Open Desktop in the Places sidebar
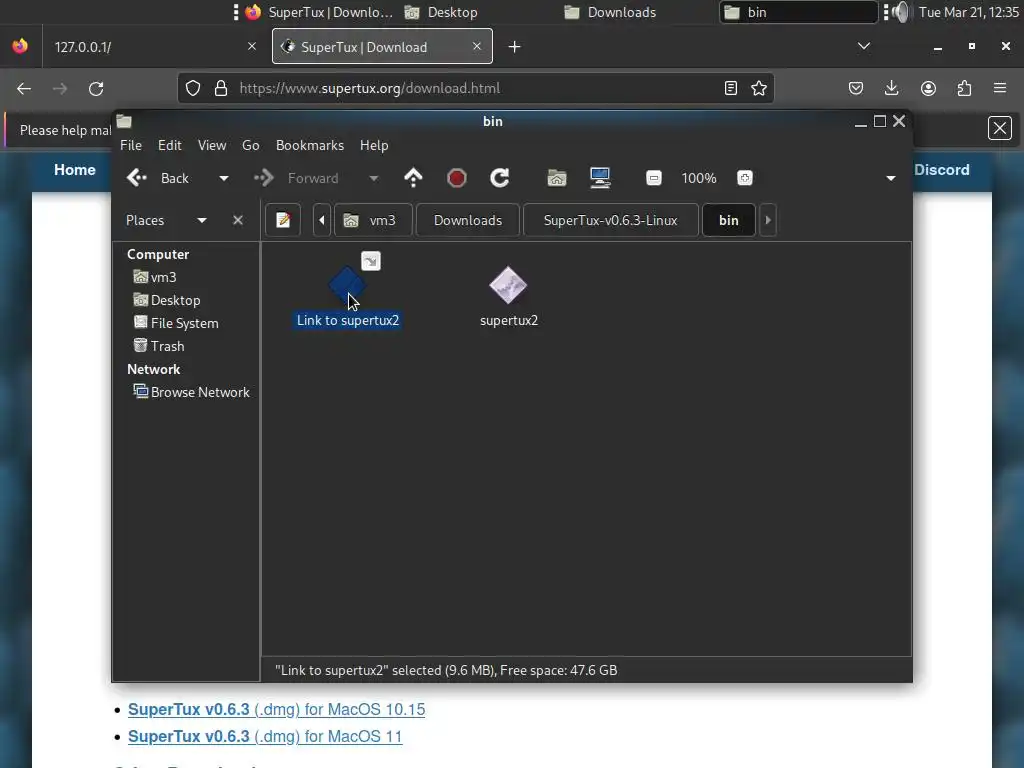Screen dimensions: 1024x768 (x=167, y=300)
